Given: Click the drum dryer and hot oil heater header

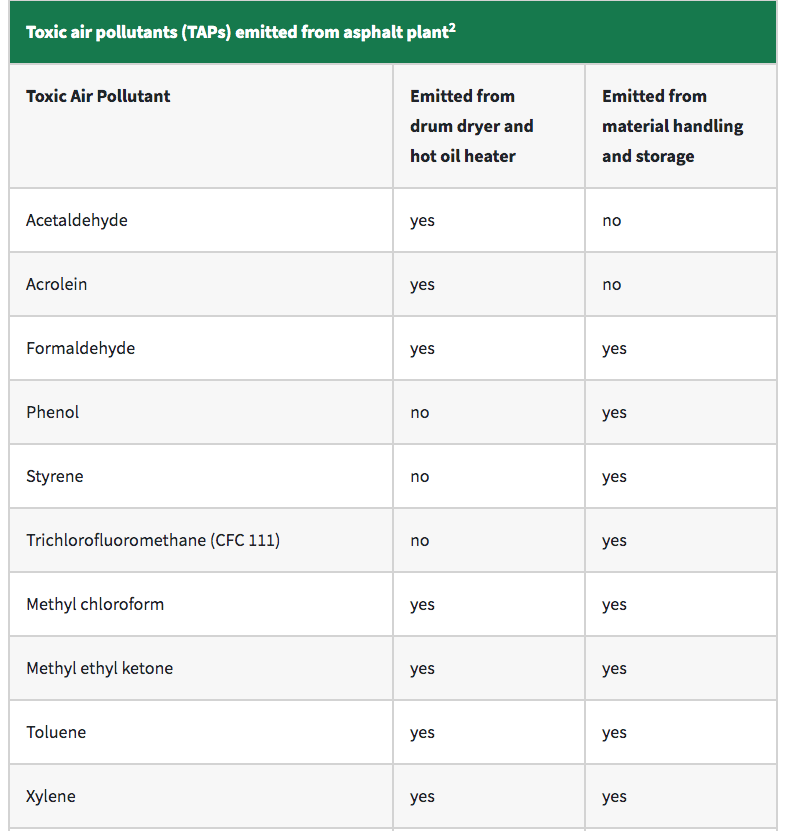Looking at the screenshot, I should tap(471, 126).
